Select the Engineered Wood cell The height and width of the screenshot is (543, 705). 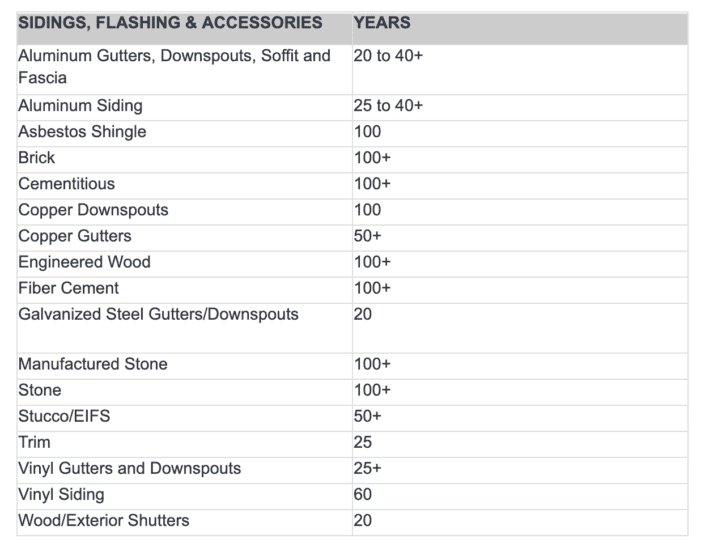84,262
